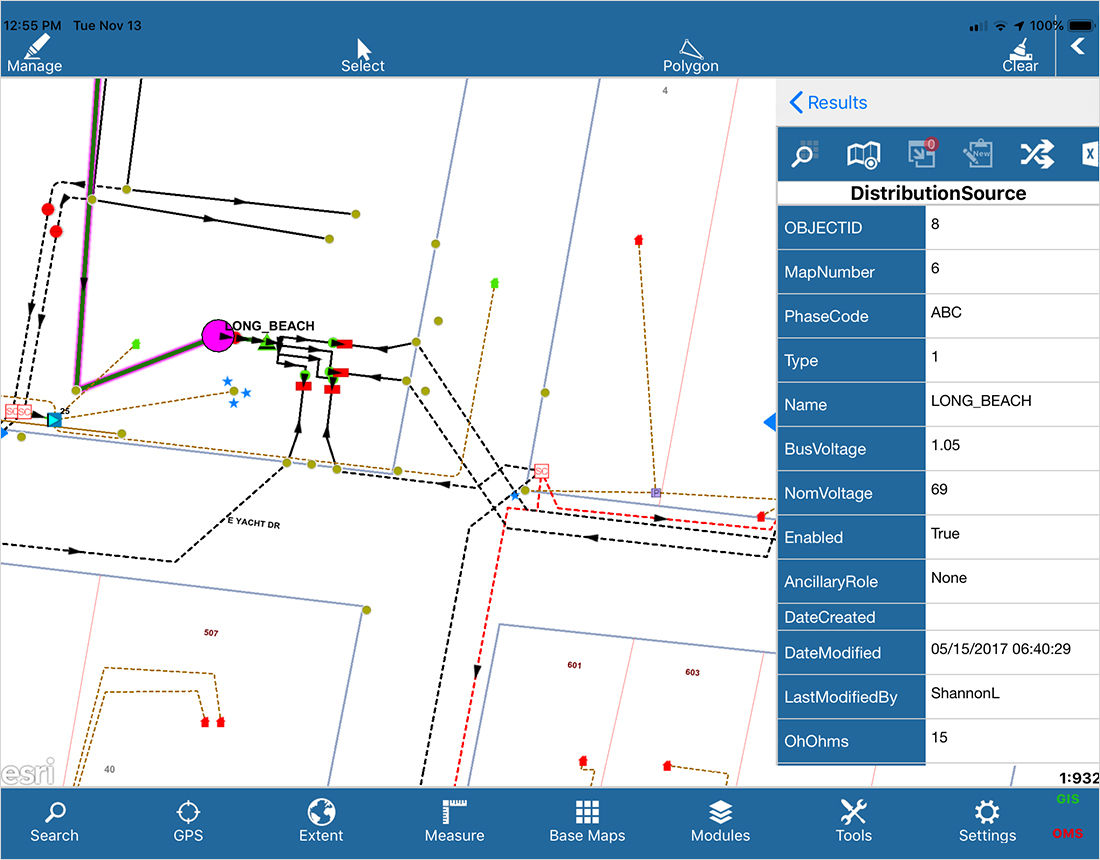Toggle the GIS layer indicator

click(1067, 798)
